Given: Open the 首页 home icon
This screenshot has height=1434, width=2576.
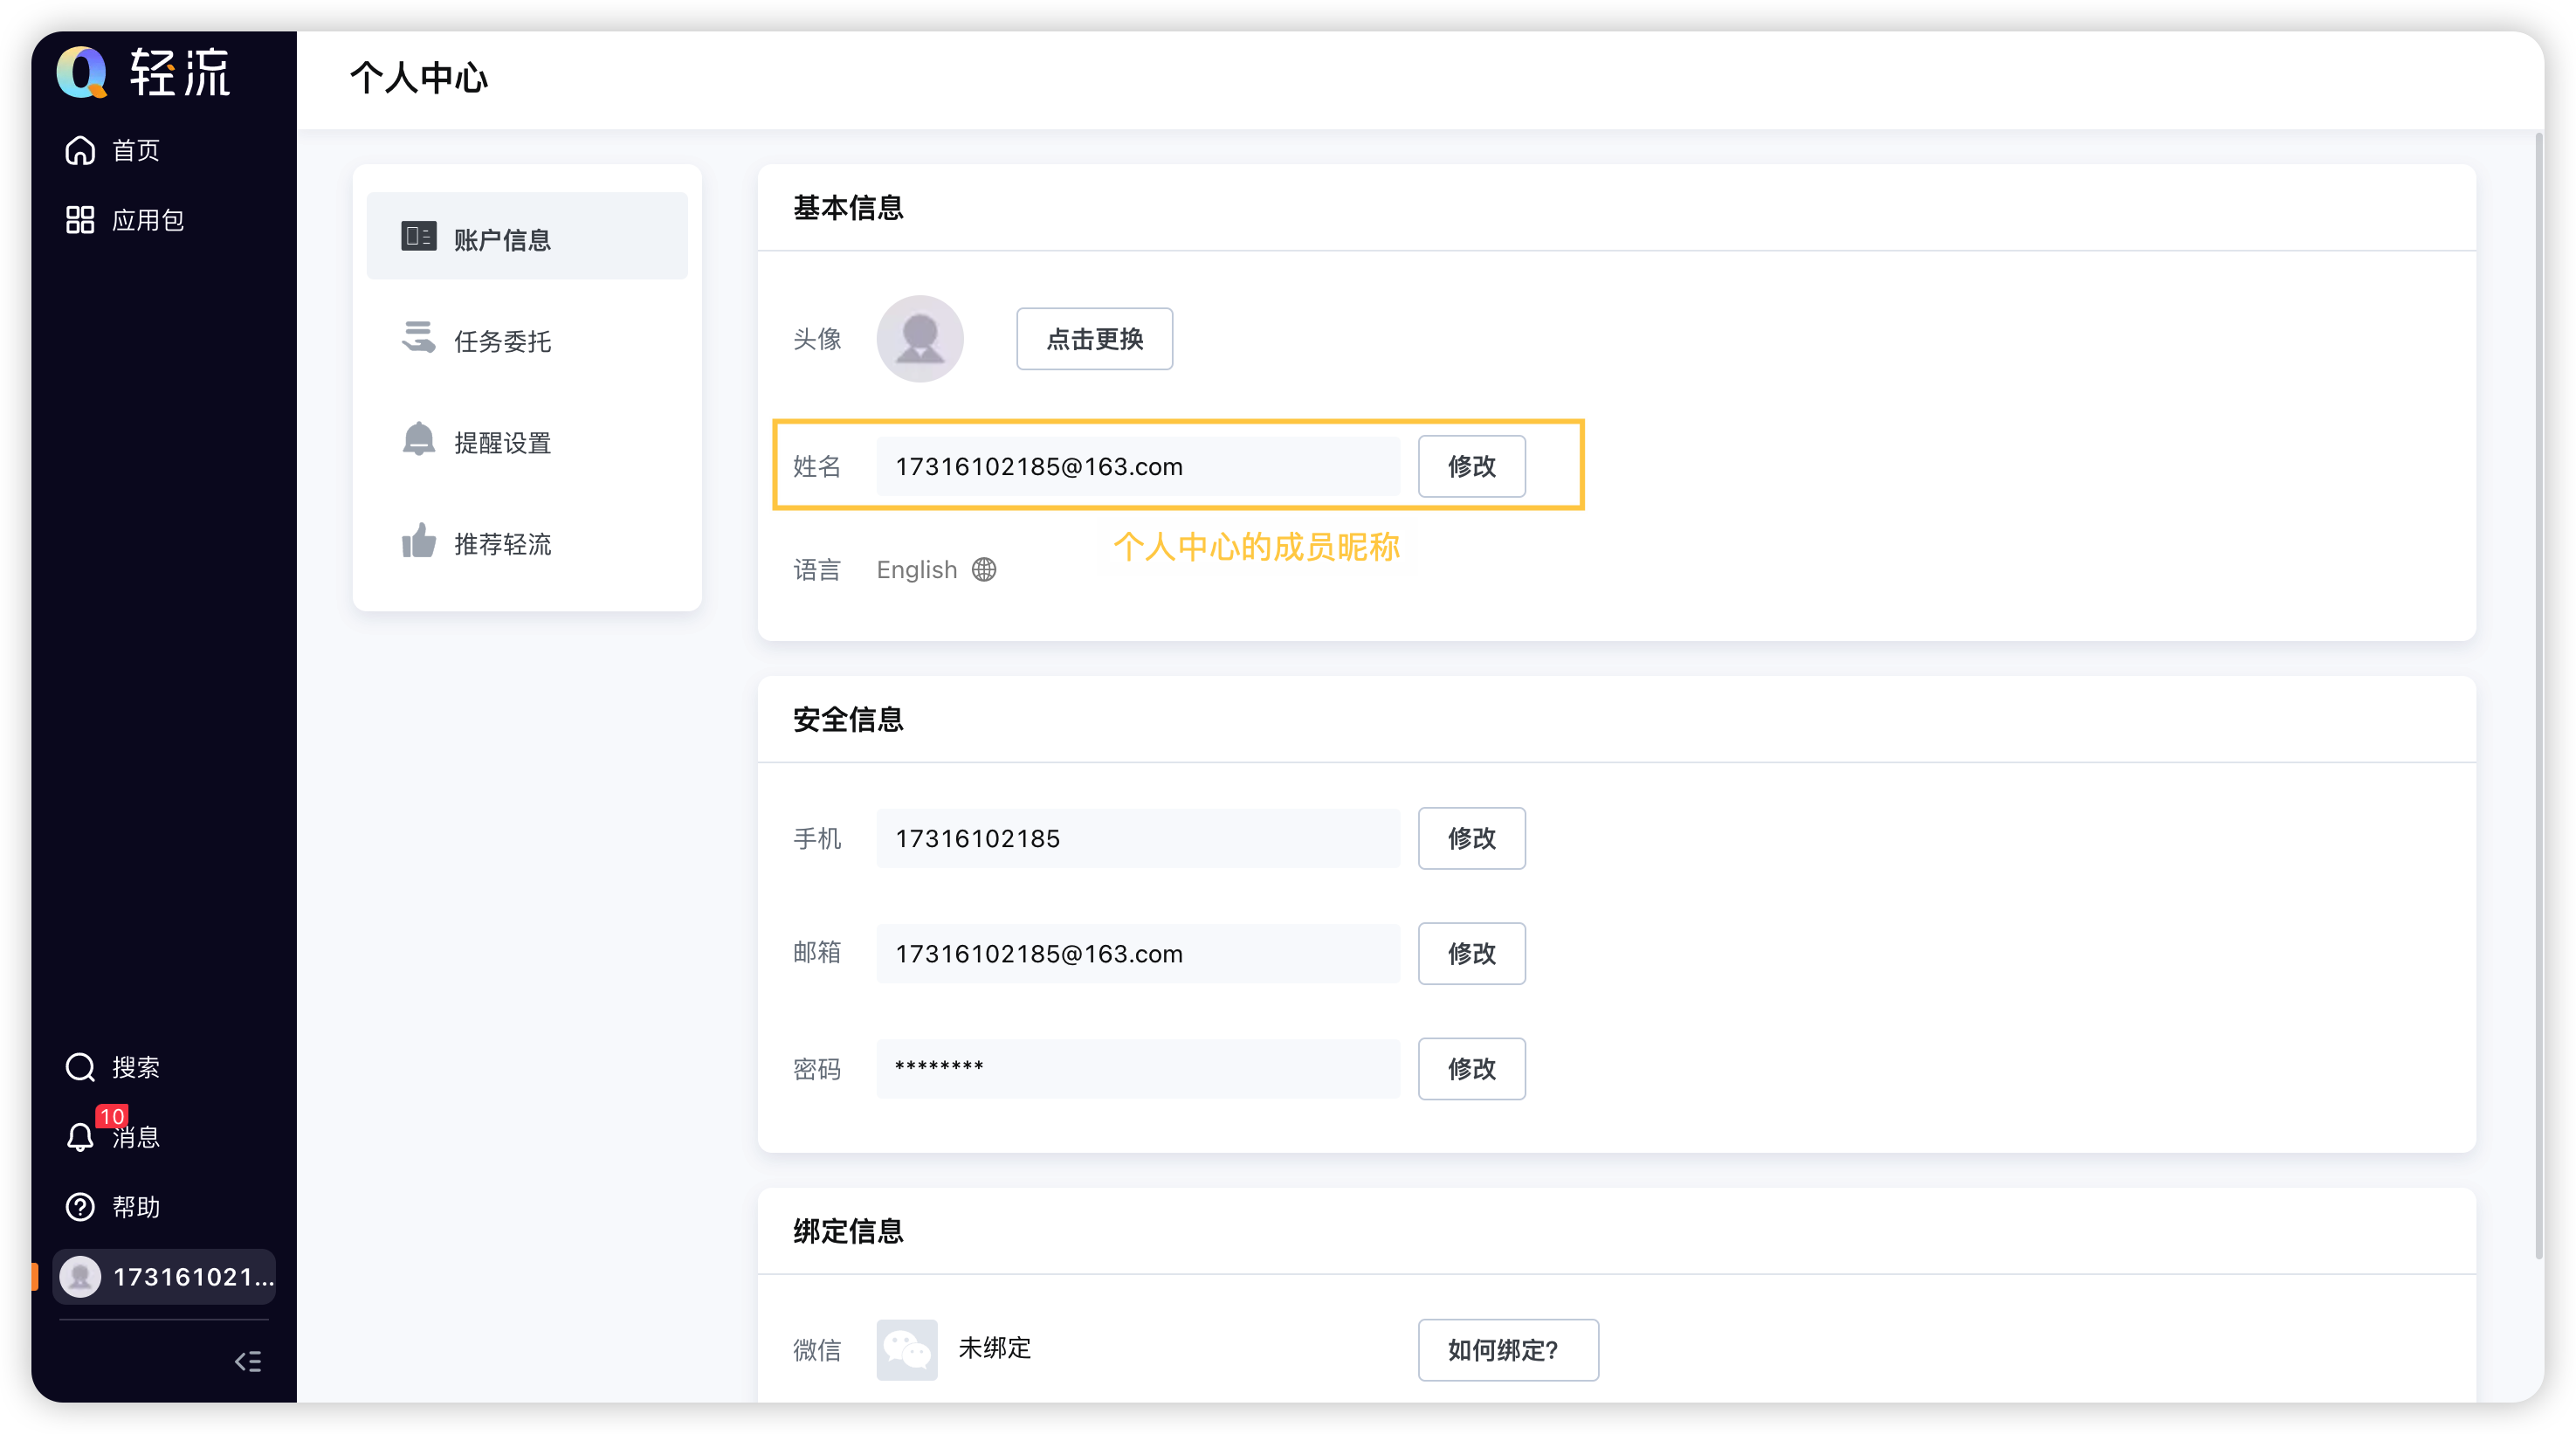Looking at the screenshot, I should (80, 150).
